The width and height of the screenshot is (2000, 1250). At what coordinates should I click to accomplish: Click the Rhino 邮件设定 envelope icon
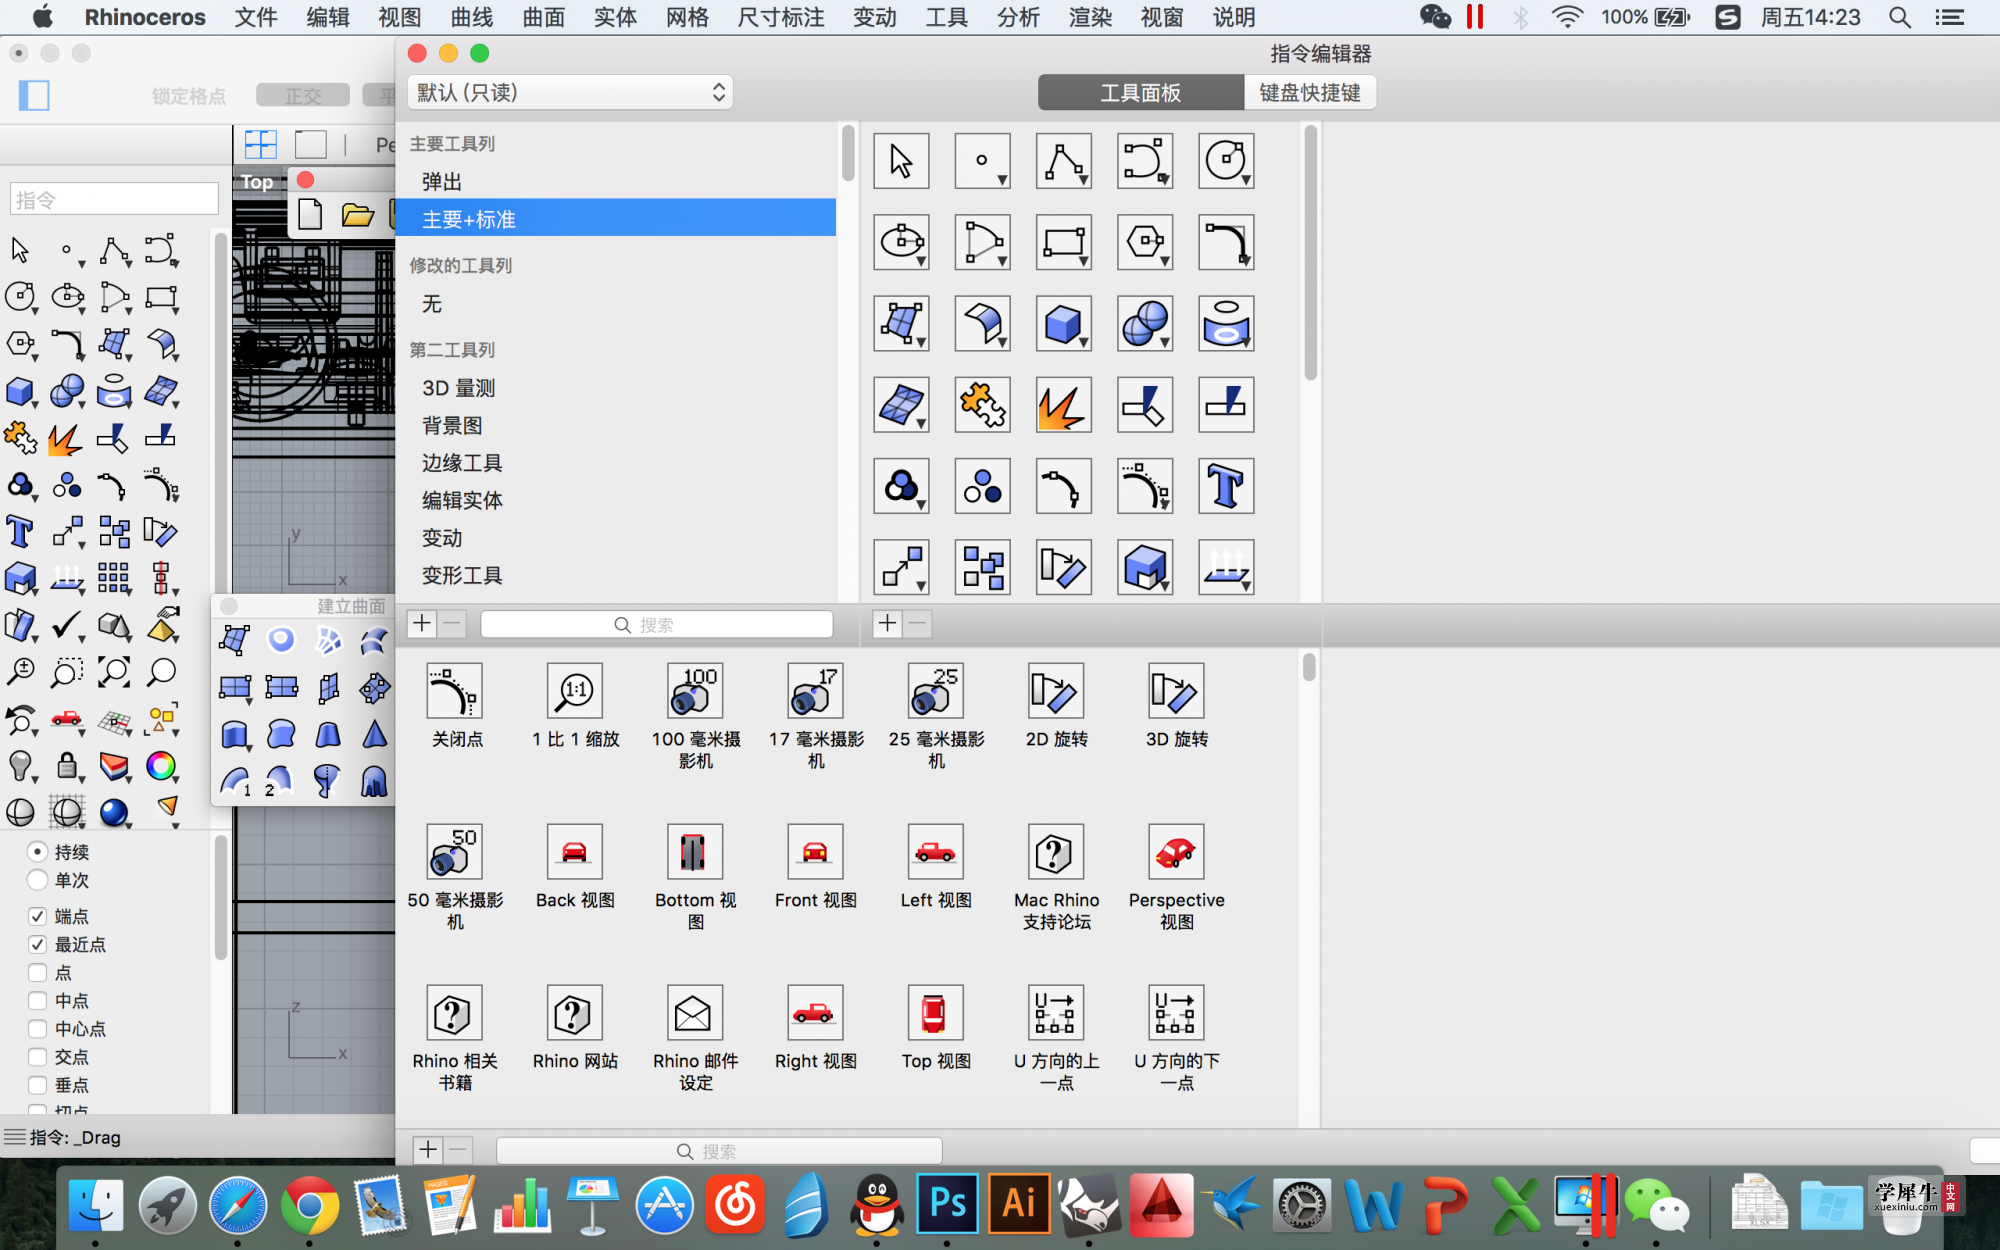[x=694, y=1013]
